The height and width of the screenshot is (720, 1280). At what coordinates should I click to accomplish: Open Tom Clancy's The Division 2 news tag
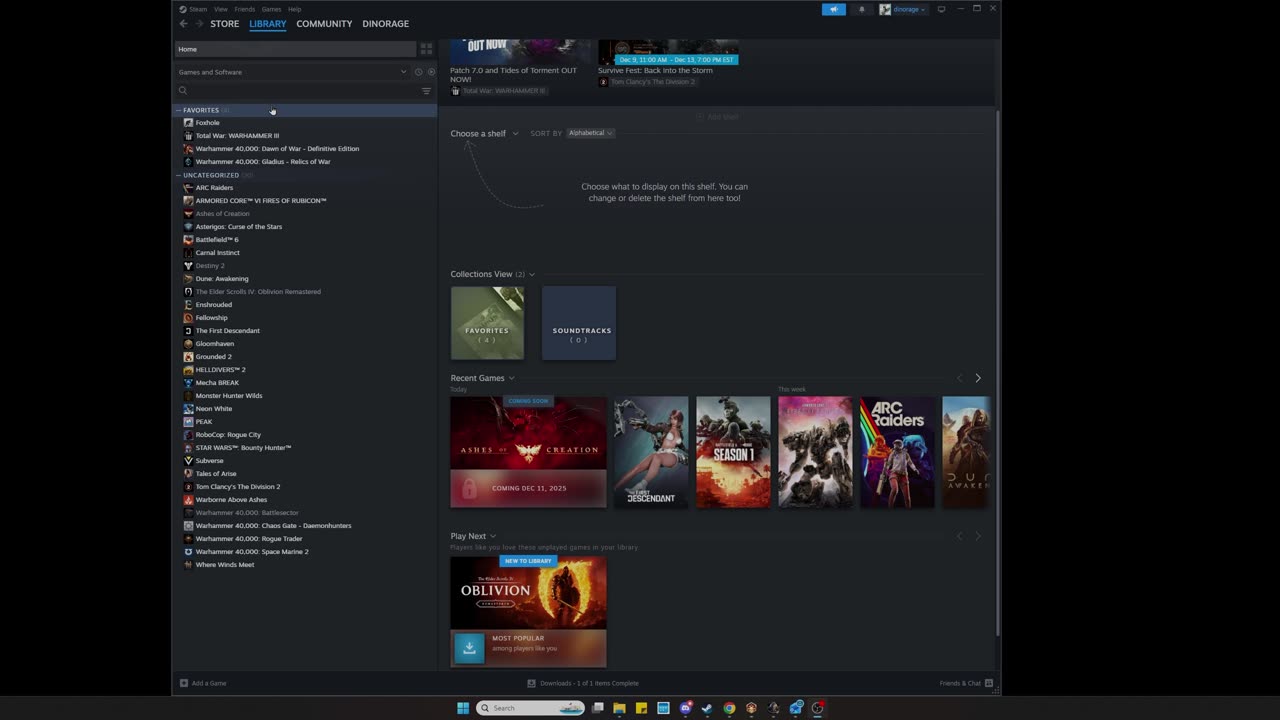point(647,82)
